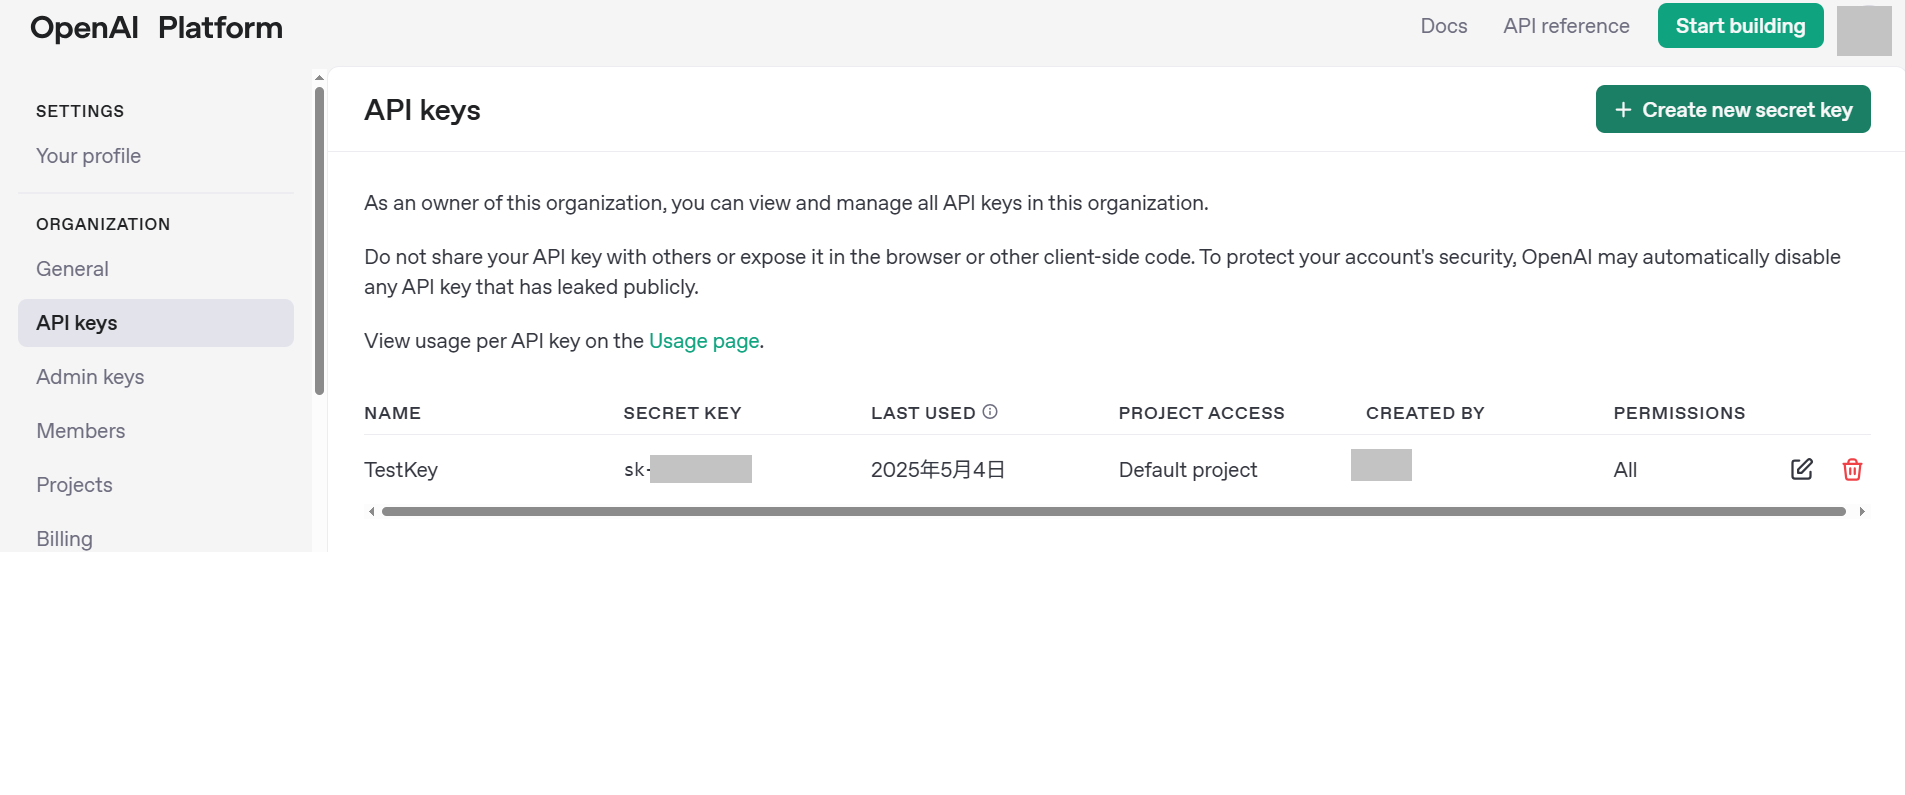Viewport: 1905px width, 795px height.
Task: Open the Usage page link
Action: coord(704,341)
